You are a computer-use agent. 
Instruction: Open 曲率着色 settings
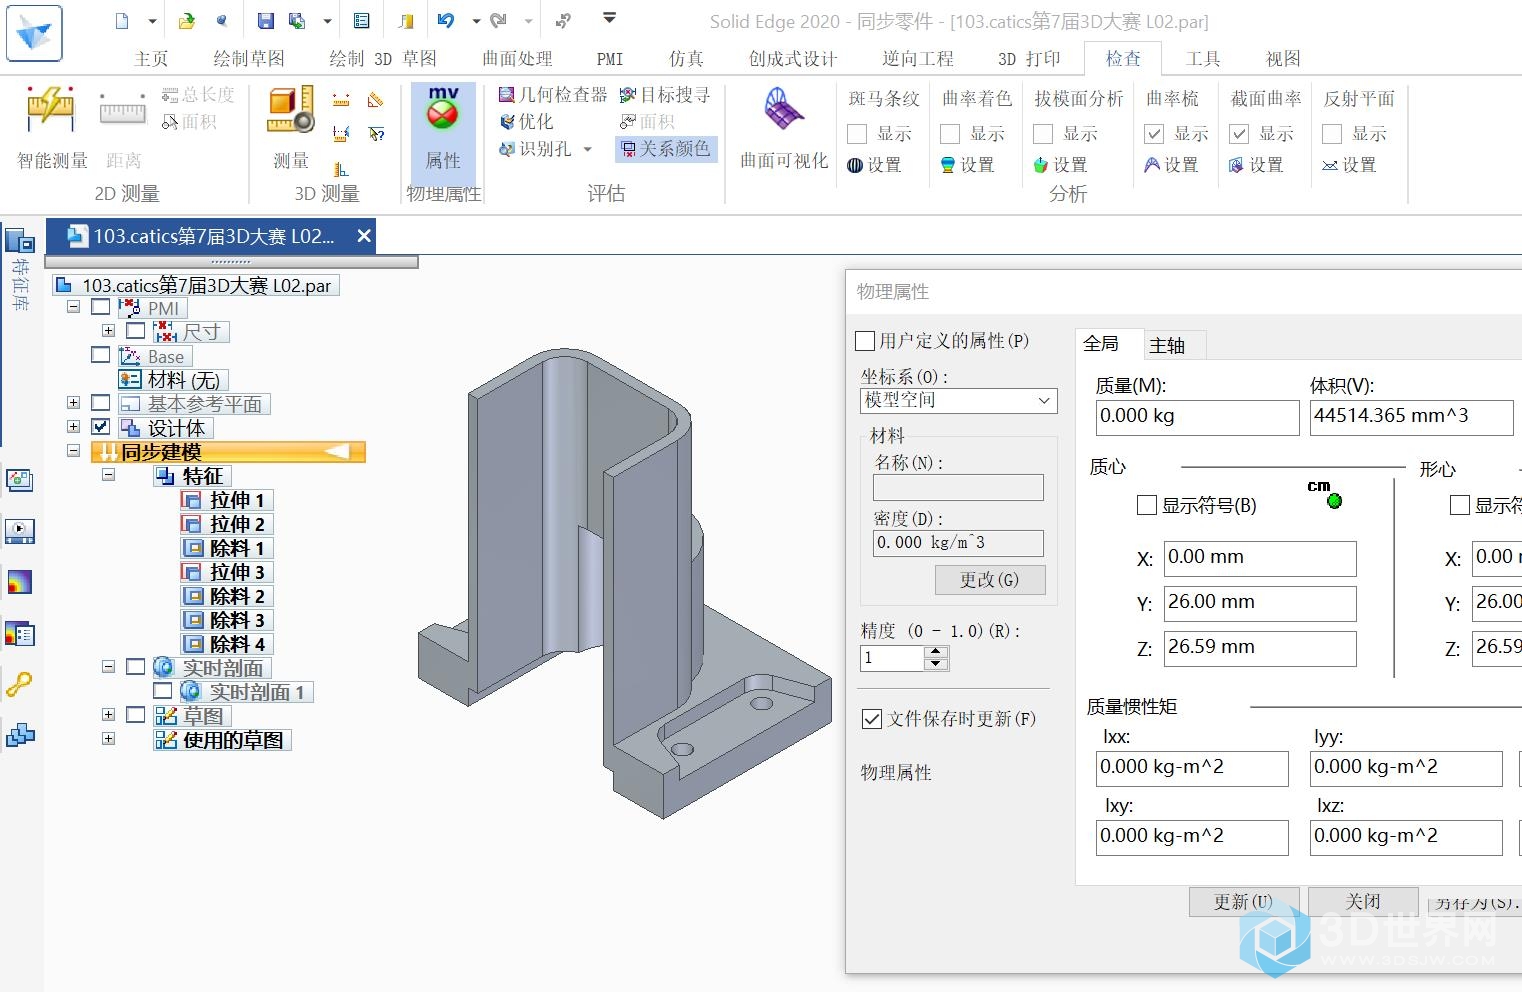coord(967,165)
